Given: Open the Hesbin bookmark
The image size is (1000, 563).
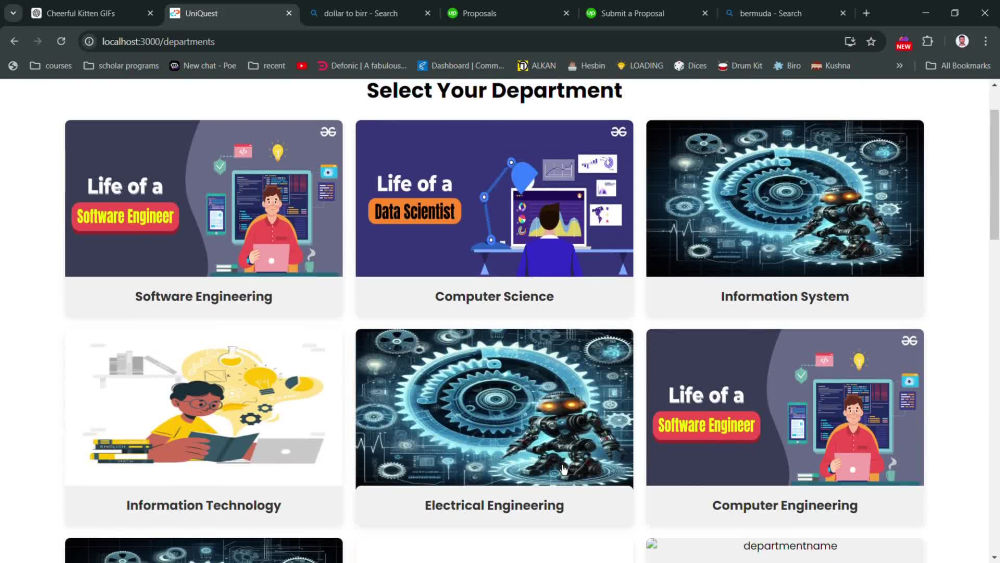Looking at the screenshot, I should [x=586, y=66].
